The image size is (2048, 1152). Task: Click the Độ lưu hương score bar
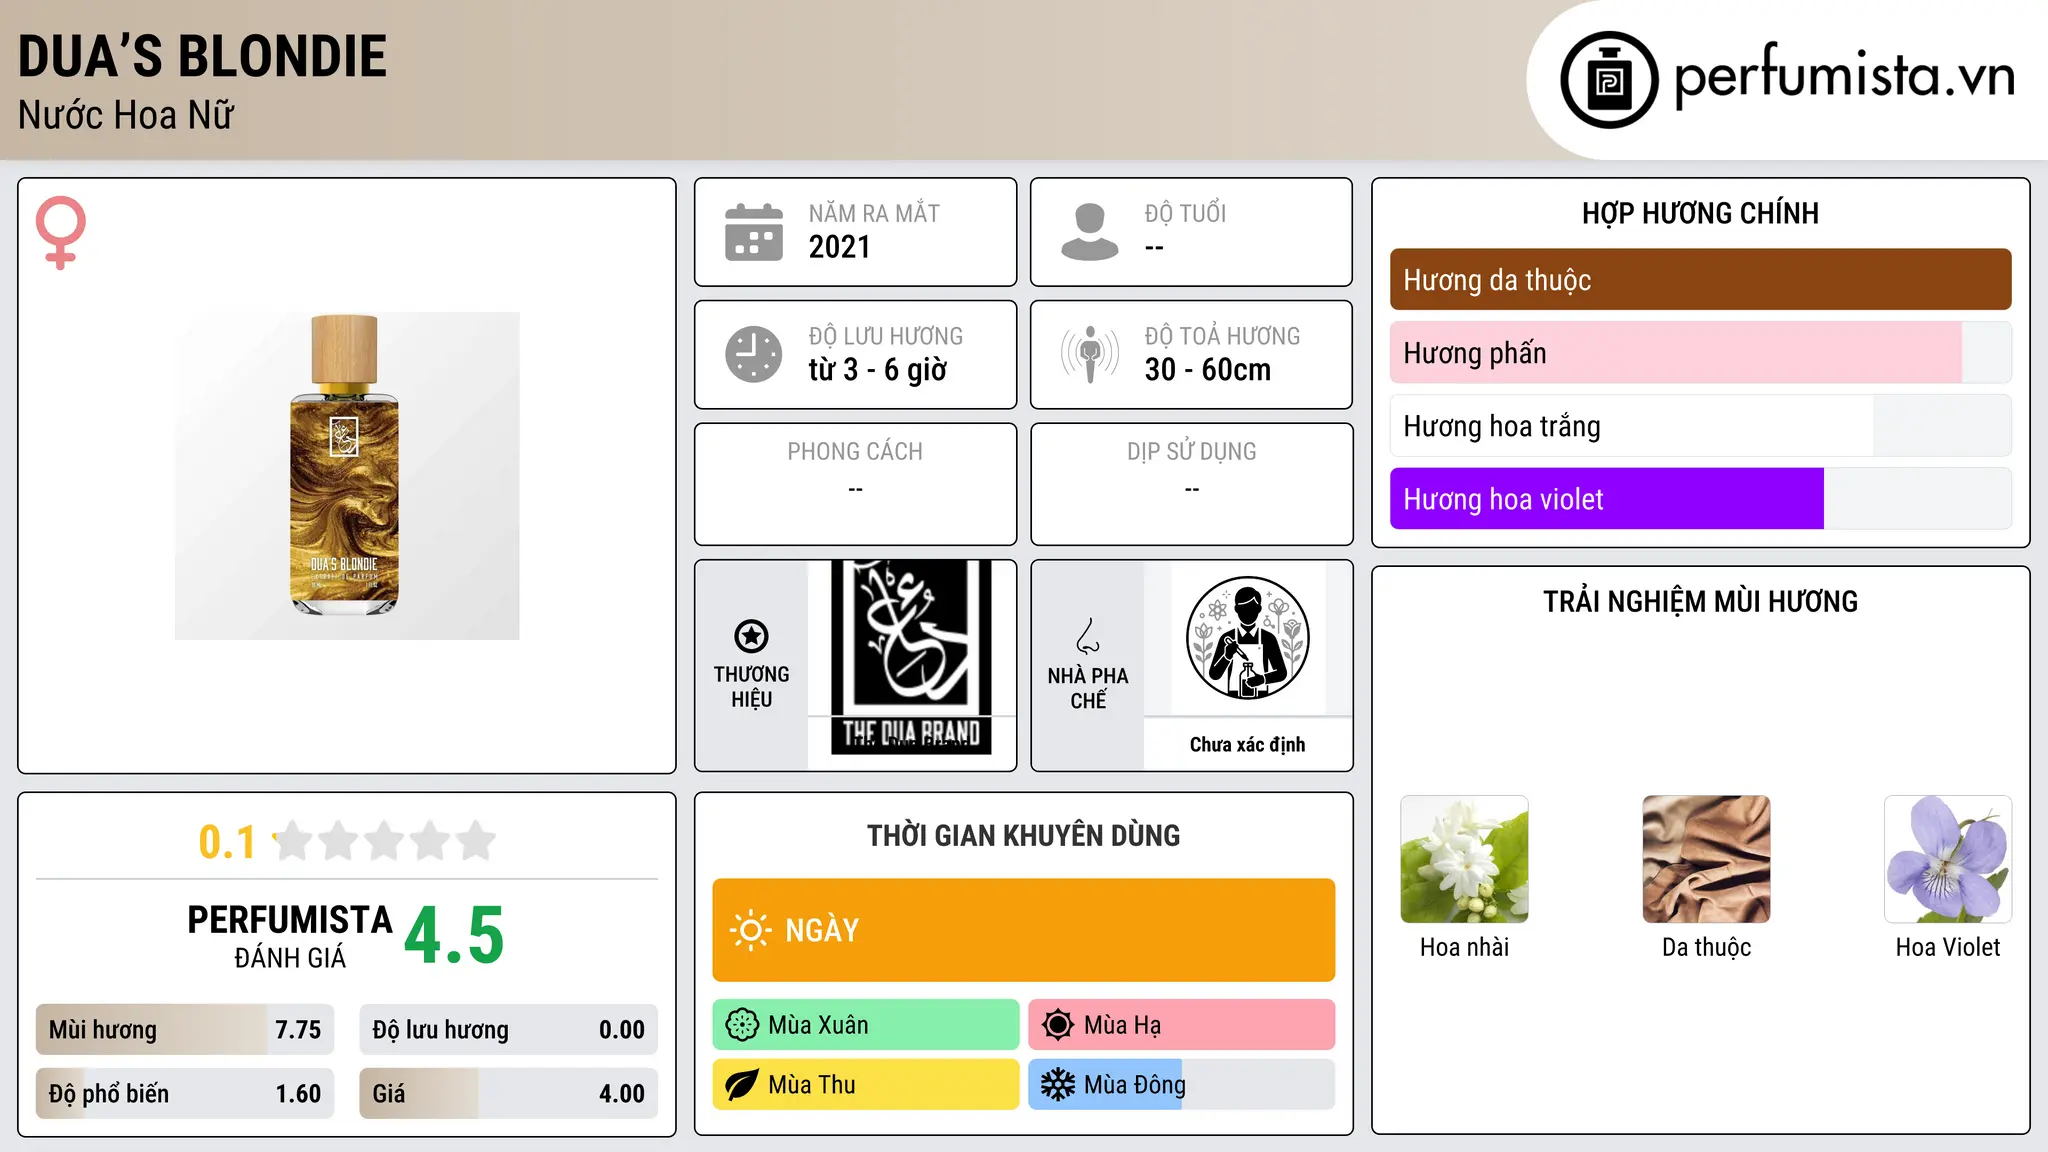click(x=509, y=1030)
